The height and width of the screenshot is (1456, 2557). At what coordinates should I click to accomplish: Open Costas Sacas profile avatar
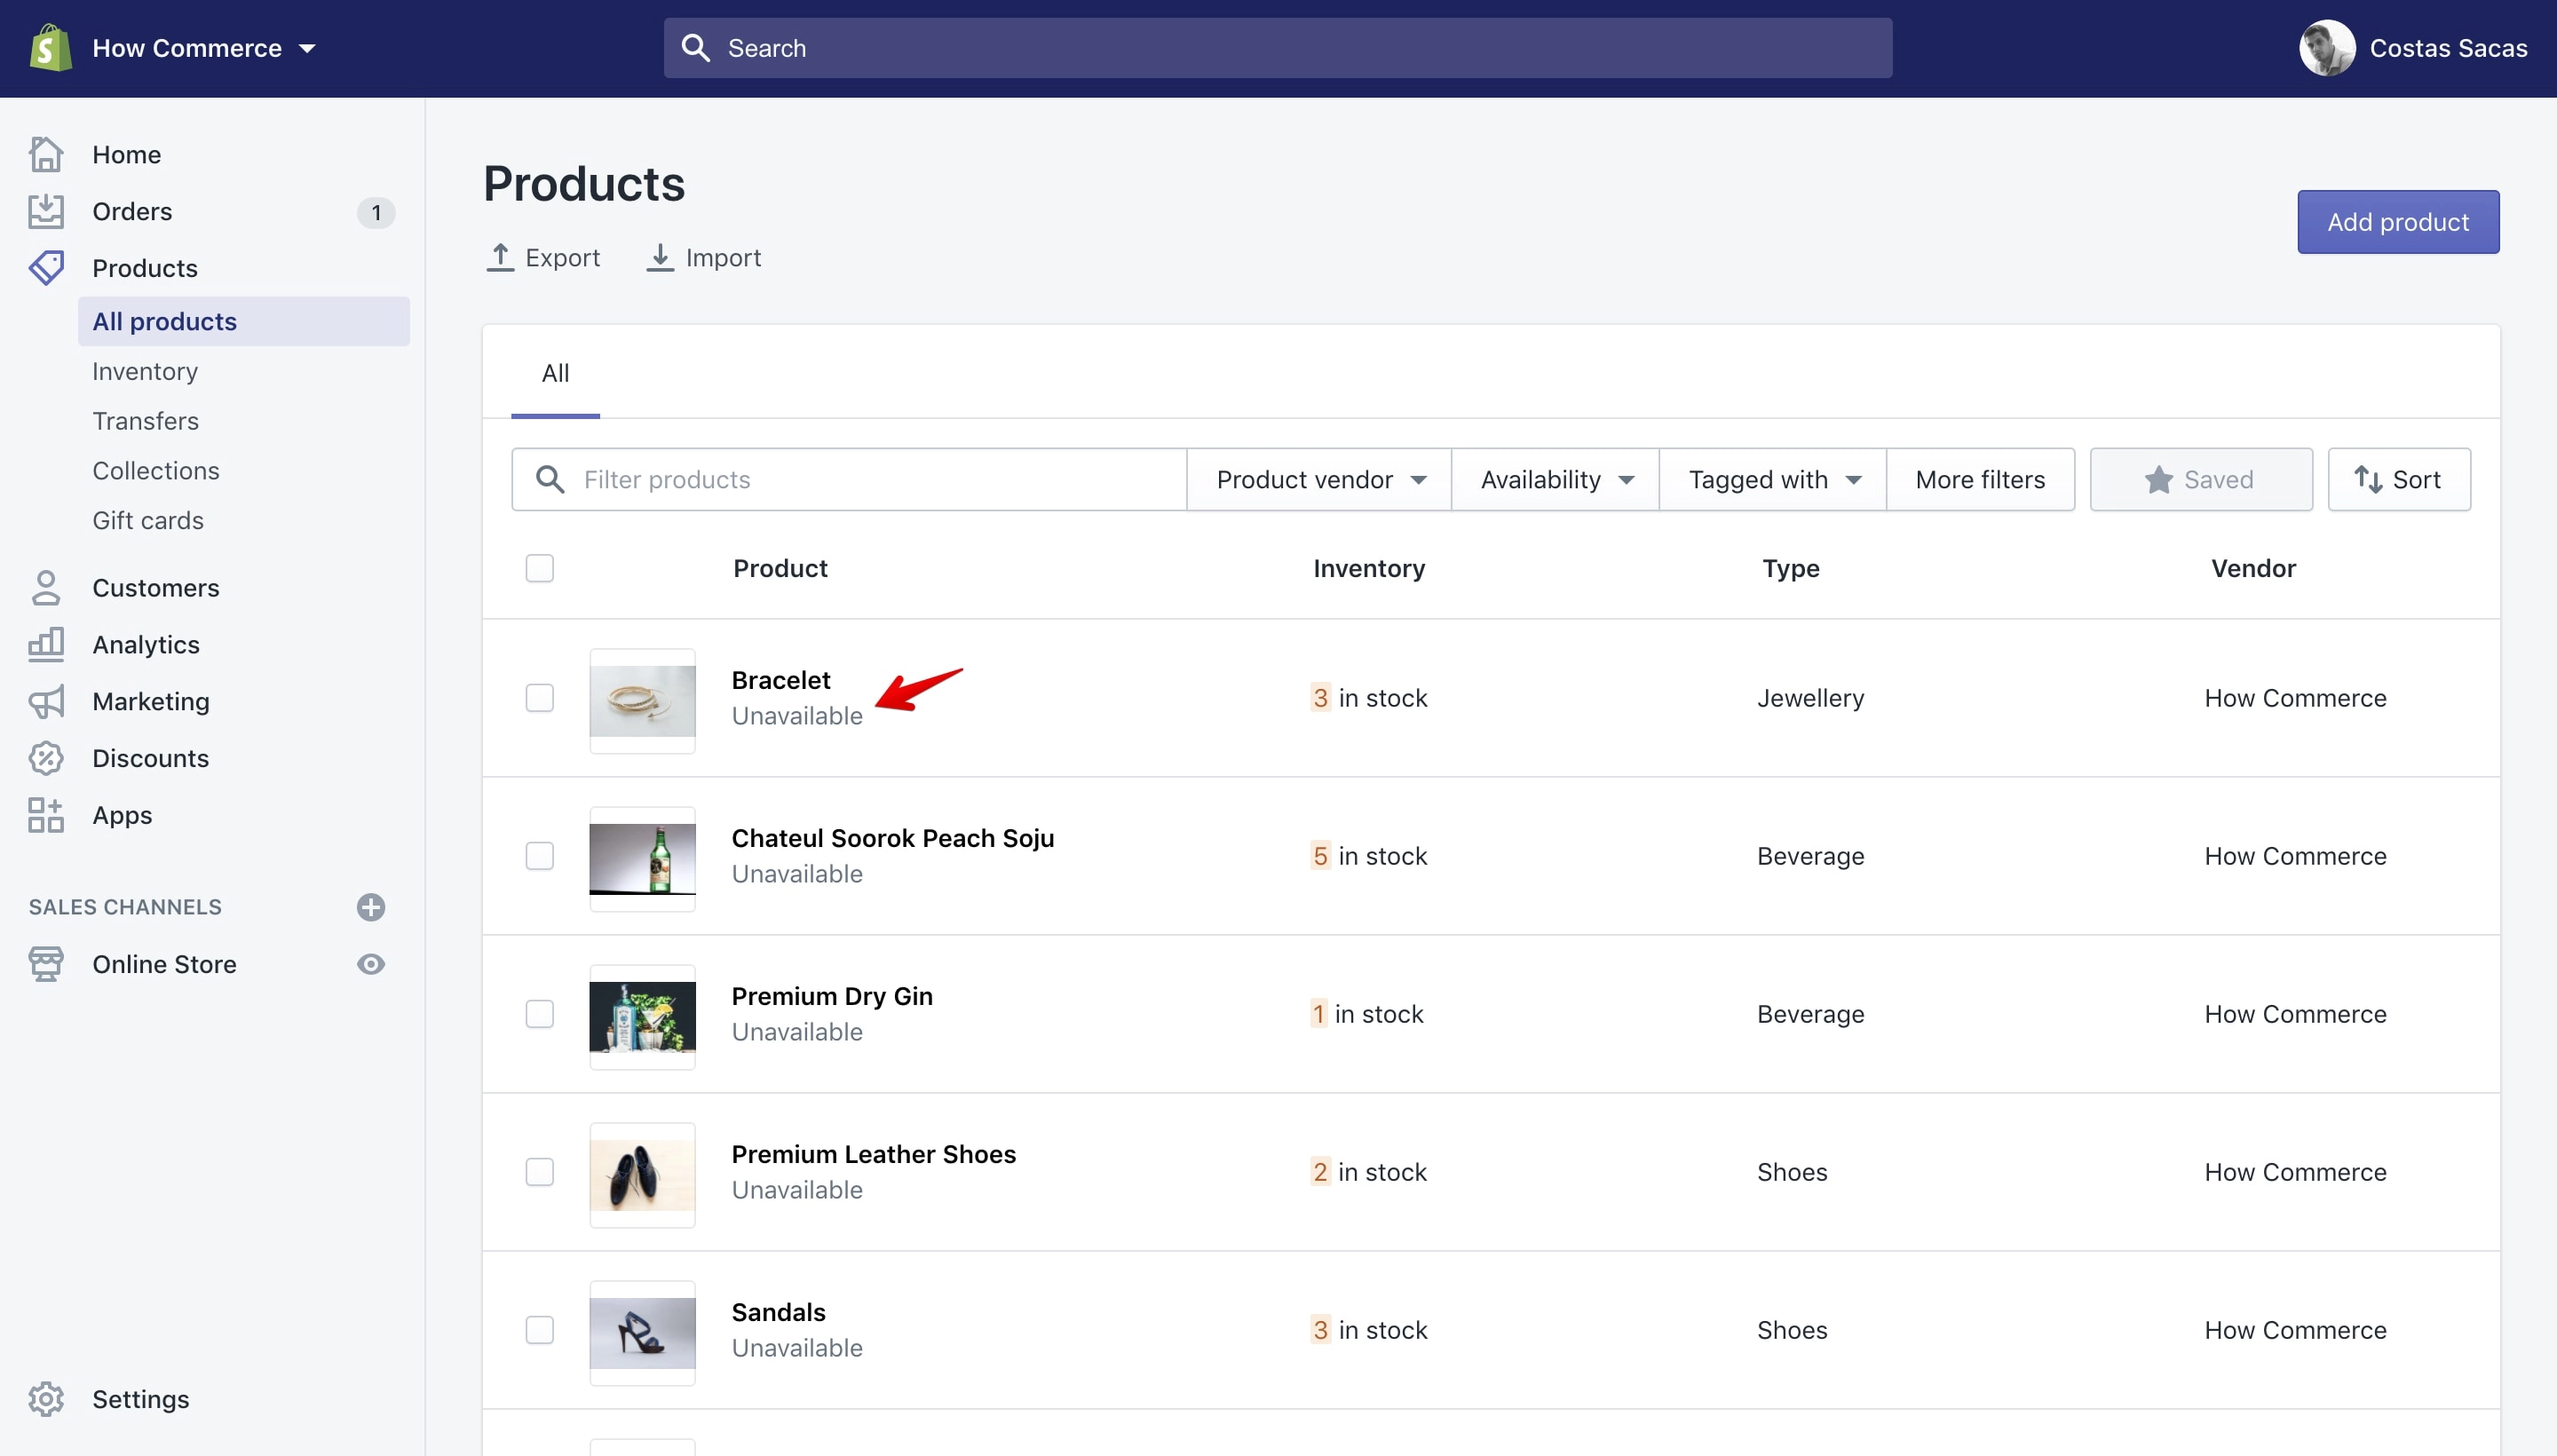click(2326, 48)
